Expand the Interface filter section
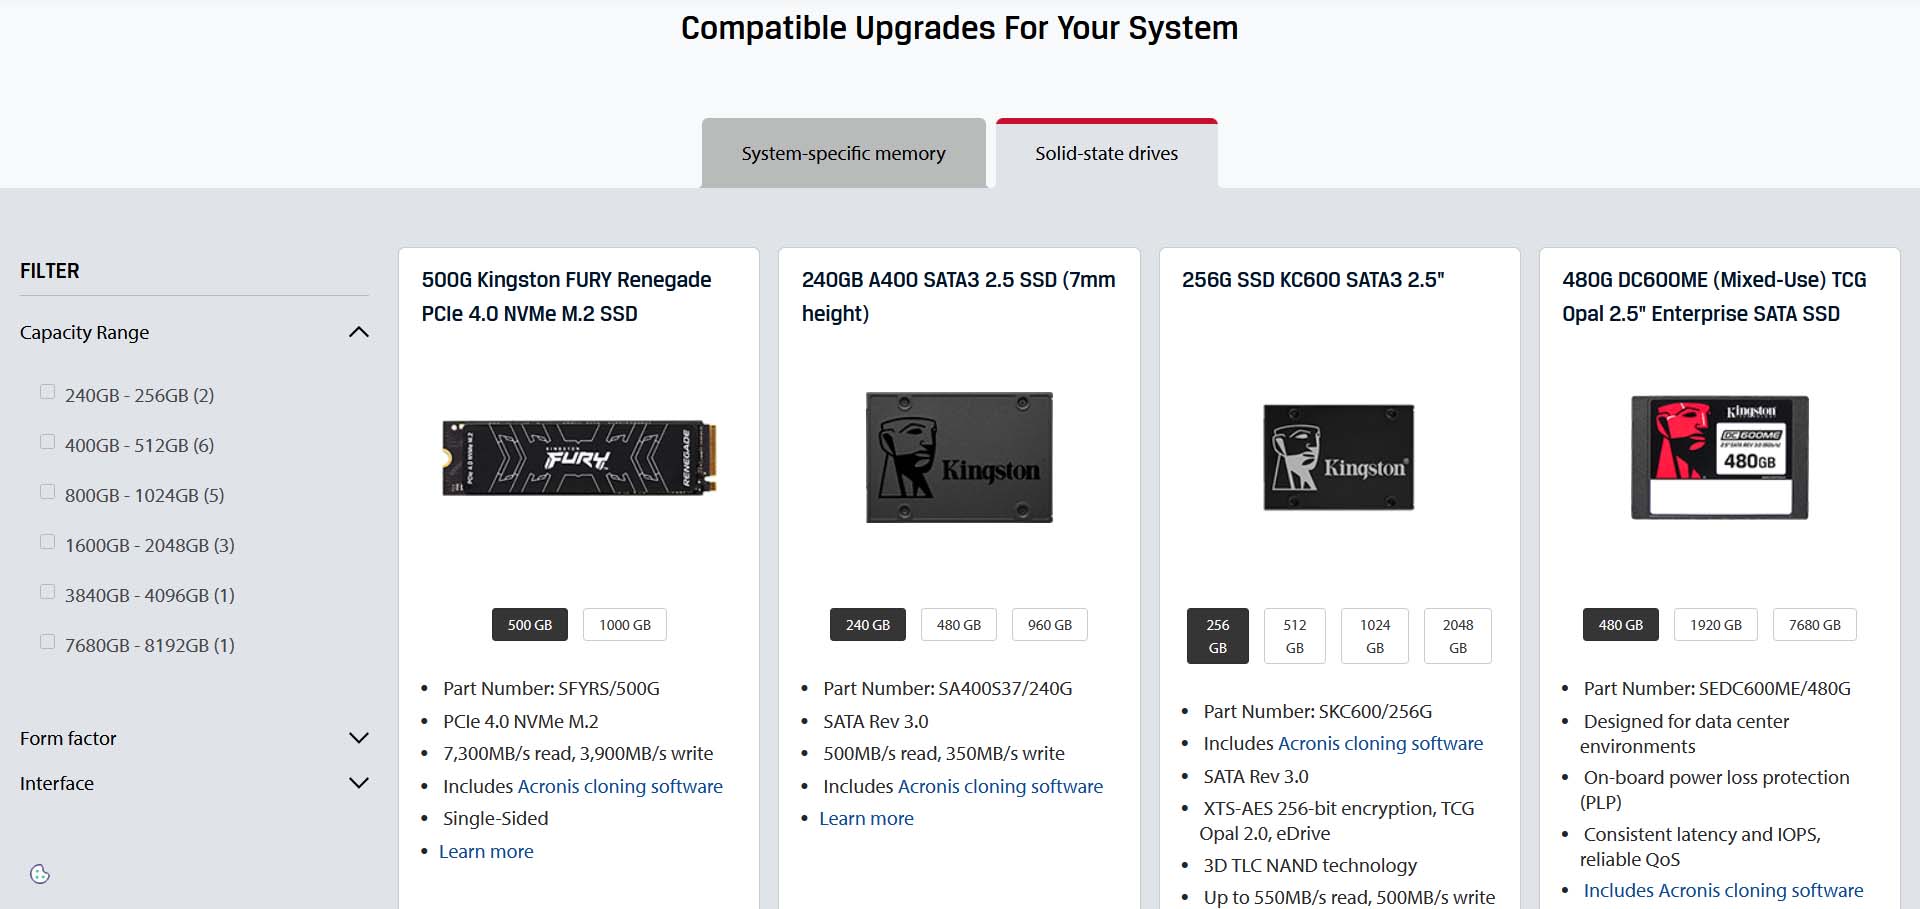The image size is (1920, 909). (x=358, y=783)
